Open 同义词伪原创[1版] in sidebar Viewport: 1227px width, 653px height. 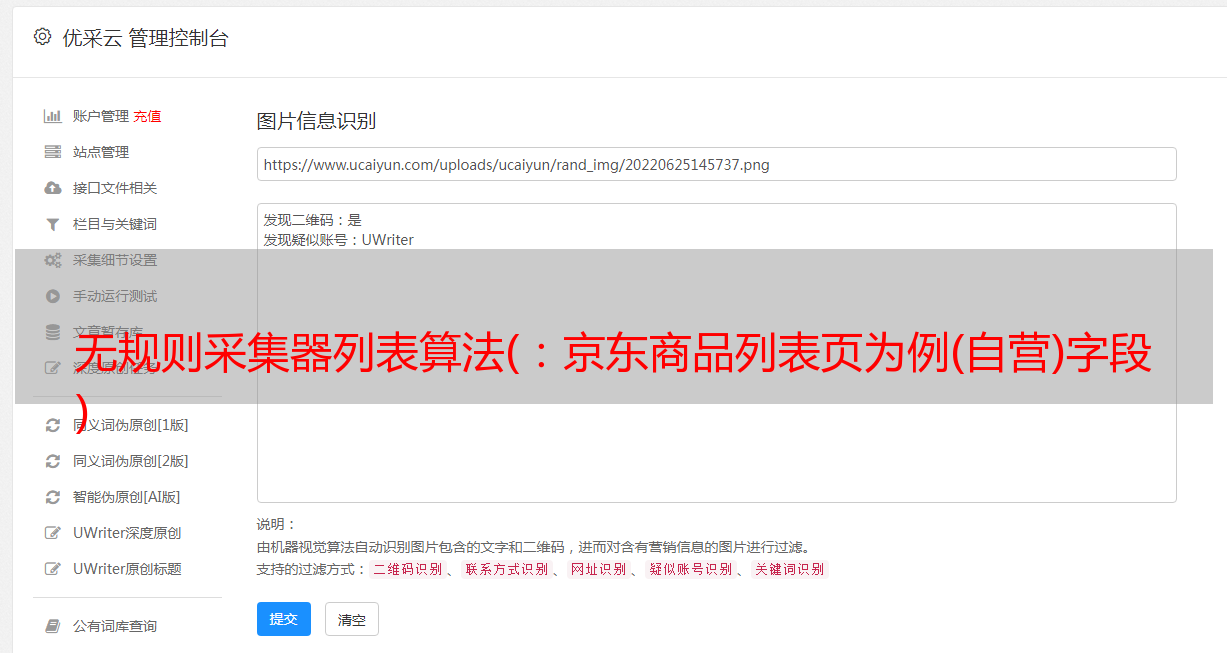[130, 425]
